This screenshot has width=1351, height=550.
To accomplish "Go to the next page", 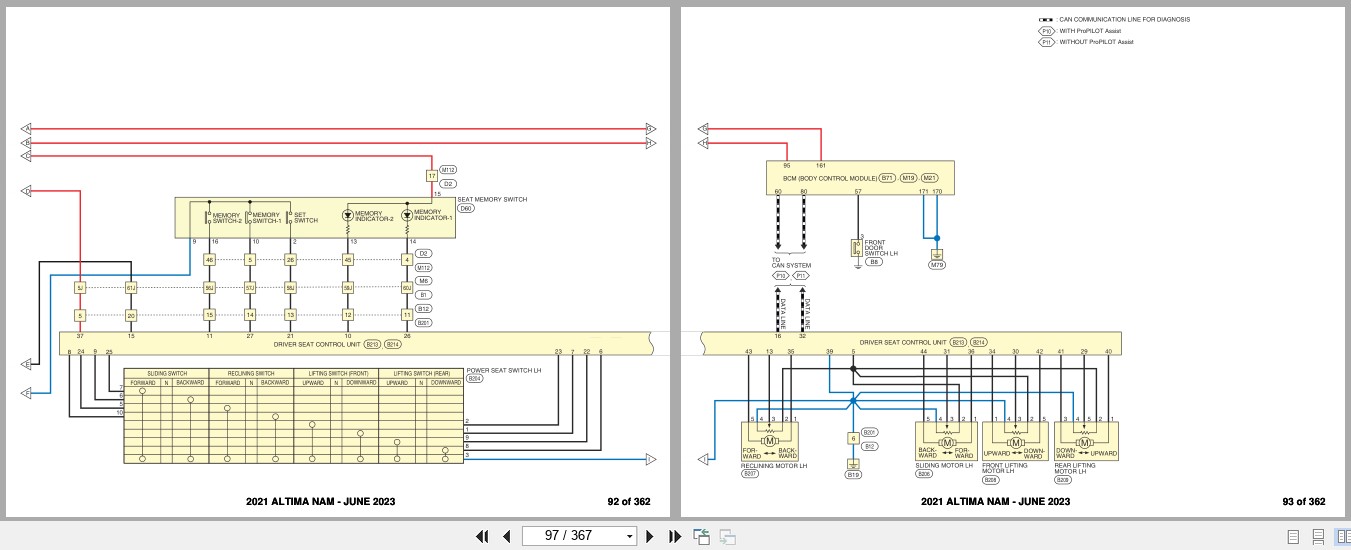I will (x=650, y=536).
